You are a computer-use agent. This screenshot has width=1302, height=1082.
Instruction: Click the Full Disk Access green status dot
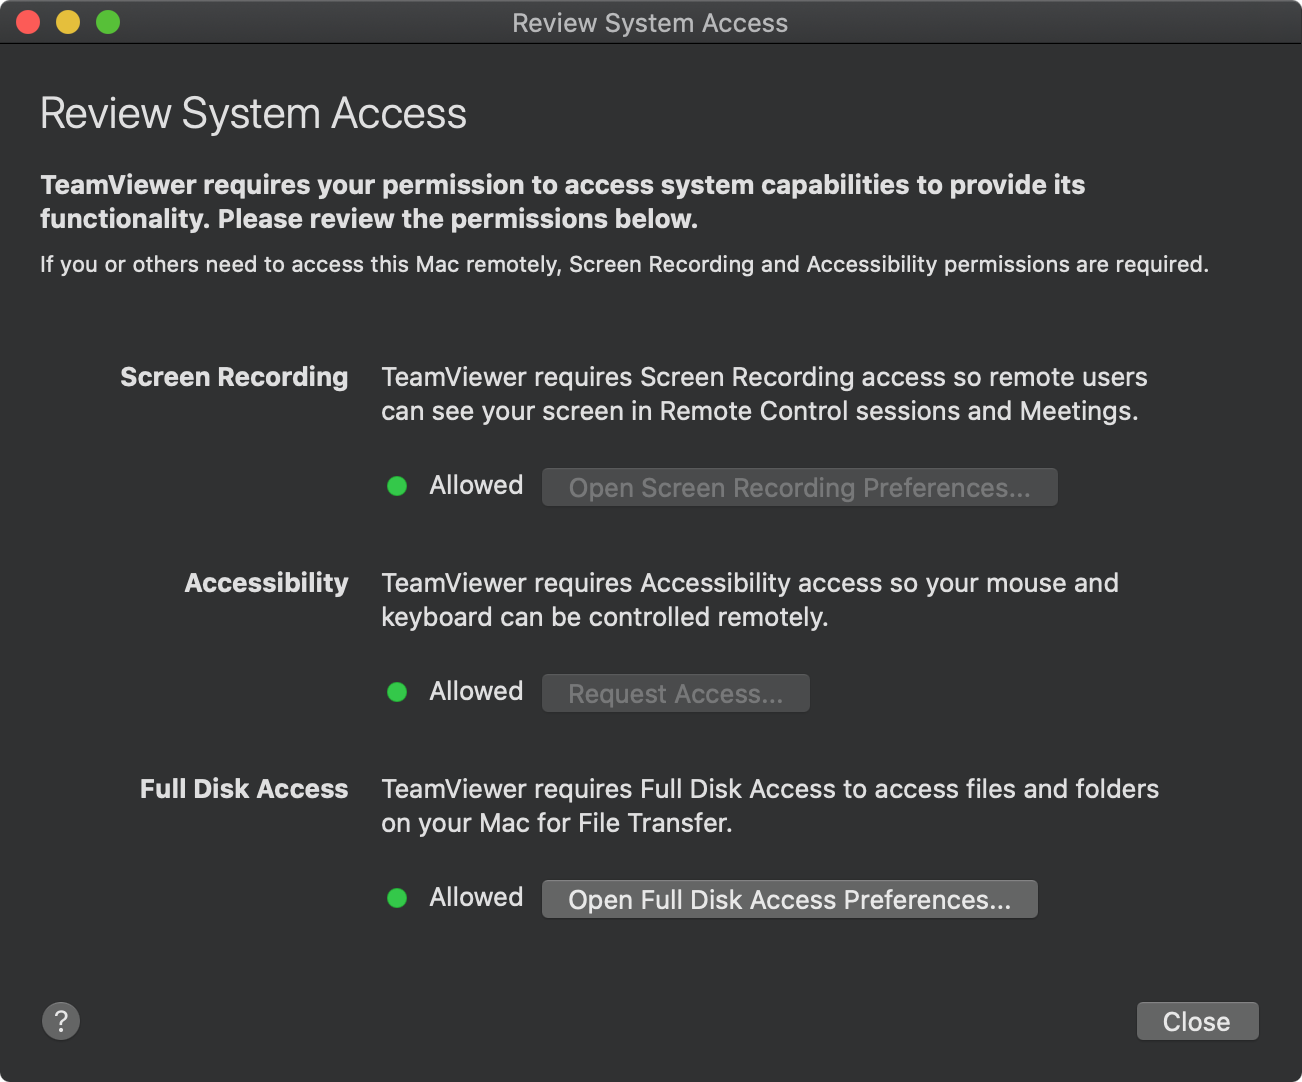pyautogui.click(x=397, y=898)
